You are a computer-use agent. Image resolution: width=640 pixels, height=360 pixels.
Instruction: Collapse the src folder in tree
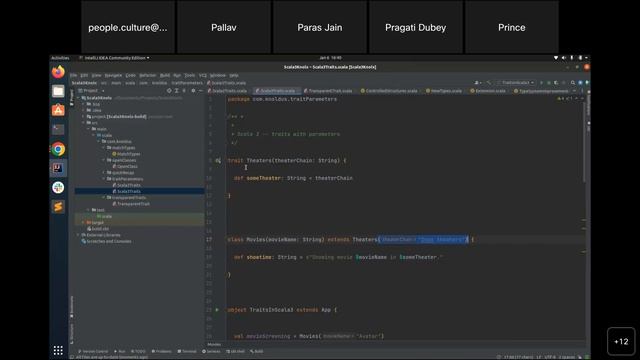(x=84, y=123)
